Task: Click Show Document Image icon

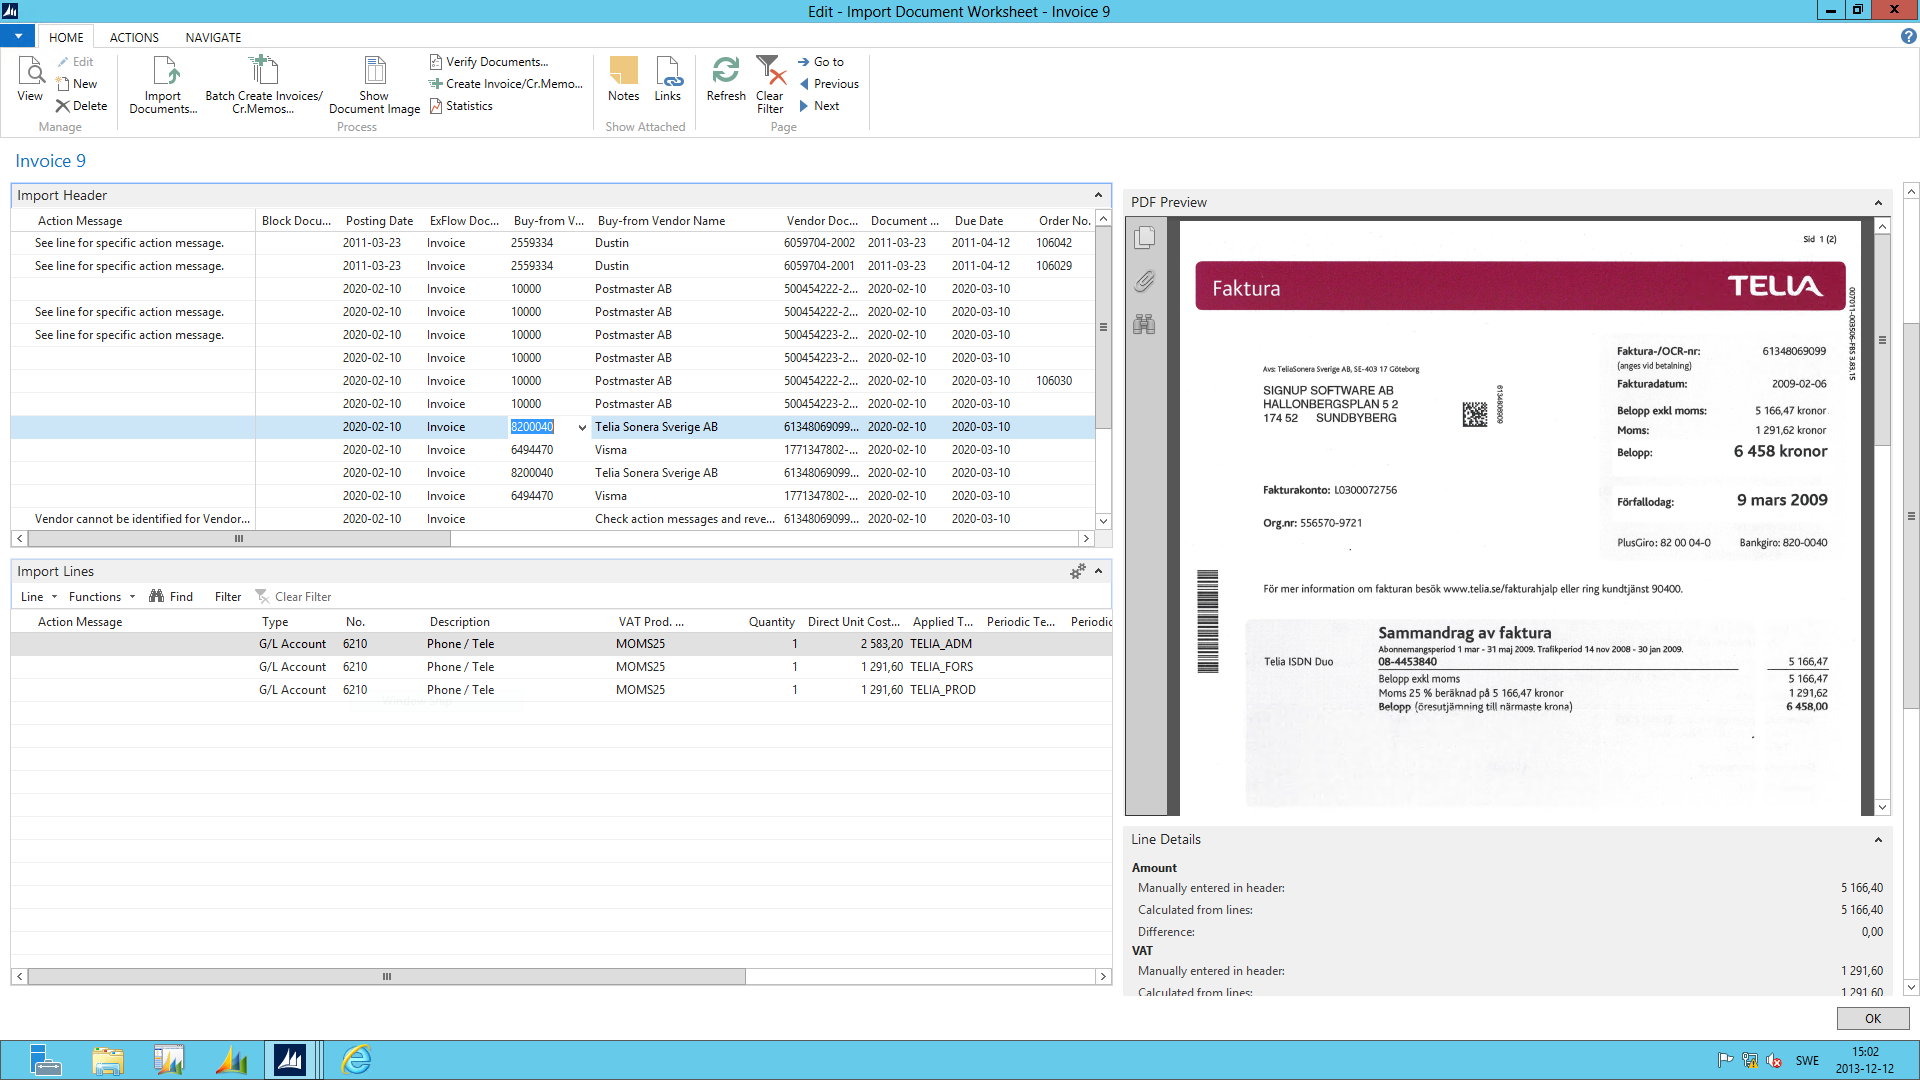Action: [375, 85]
